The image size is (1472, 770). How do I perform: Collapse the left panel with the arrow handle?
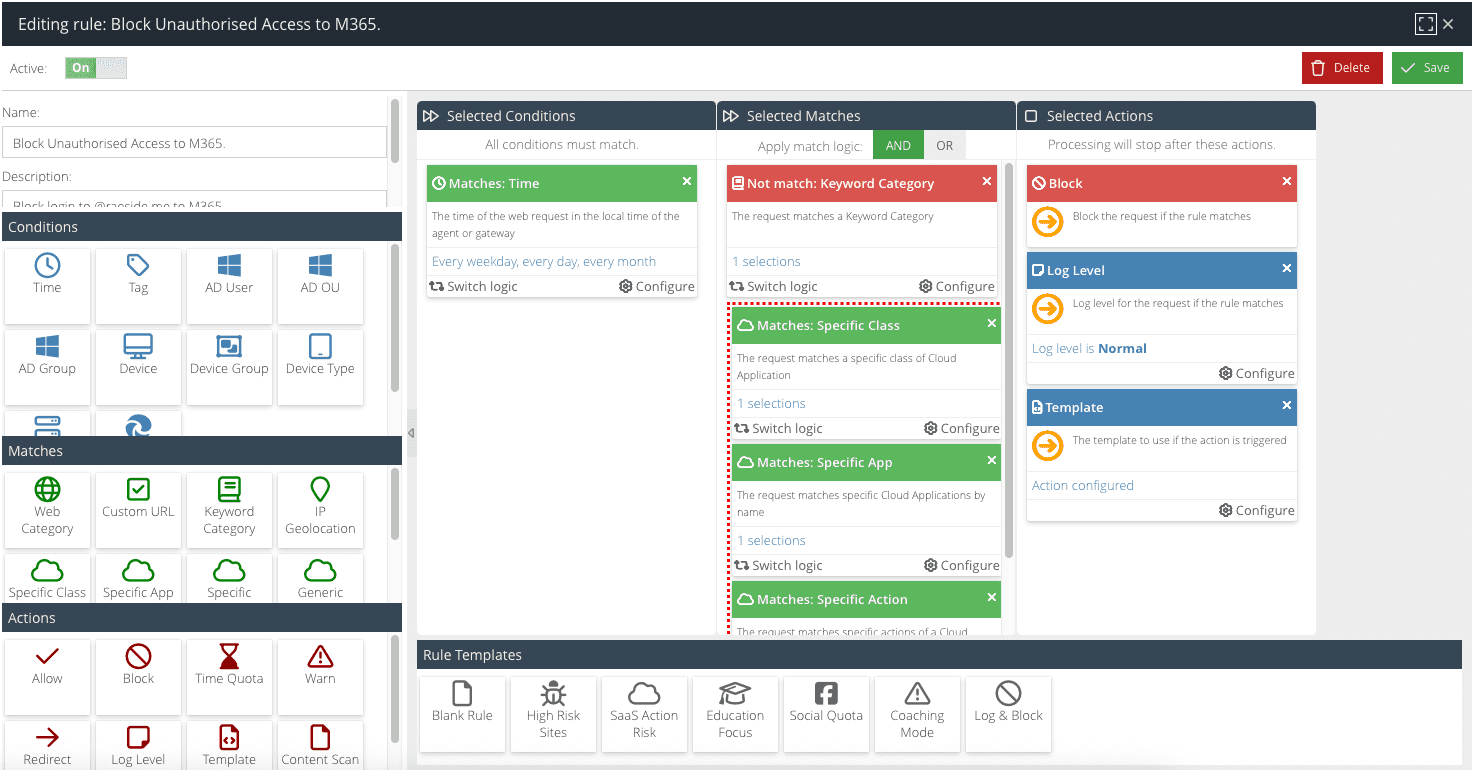[x=410, y=433]
